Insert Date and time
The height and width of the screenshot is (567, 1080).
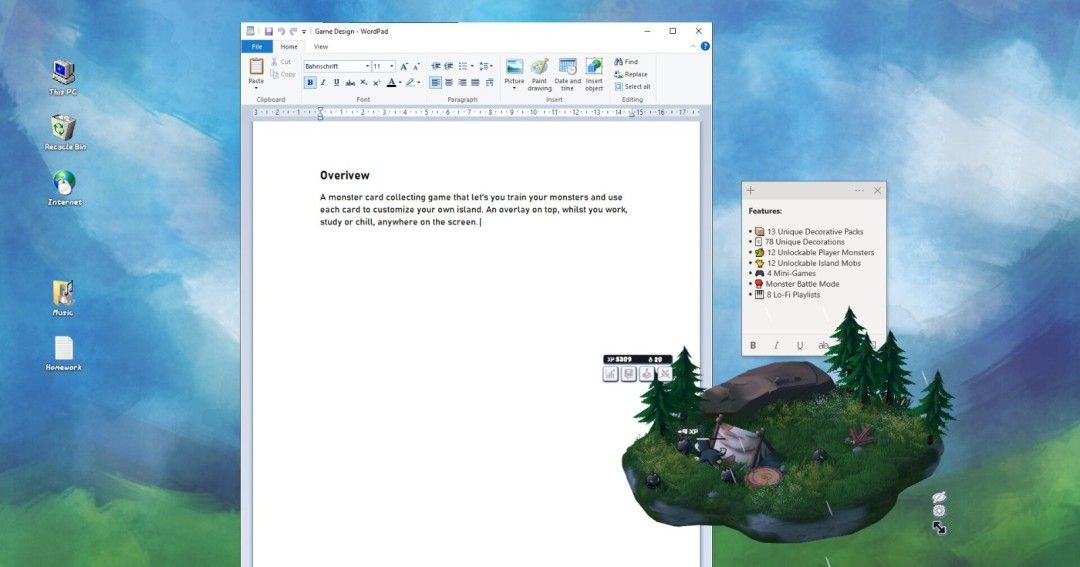click(x=567, y=68)
